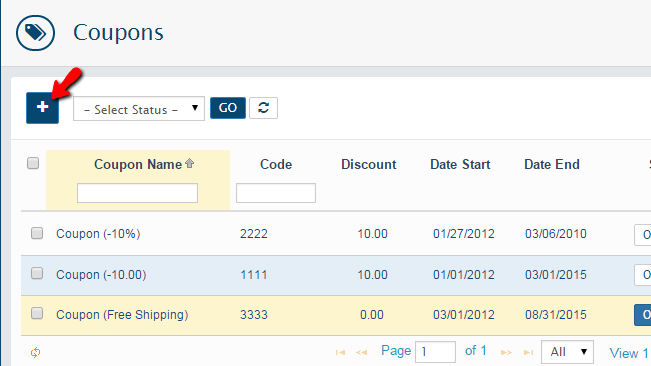Click the Coupon (-10.00) name
The image size is (651, 366).
coord(101,275)
